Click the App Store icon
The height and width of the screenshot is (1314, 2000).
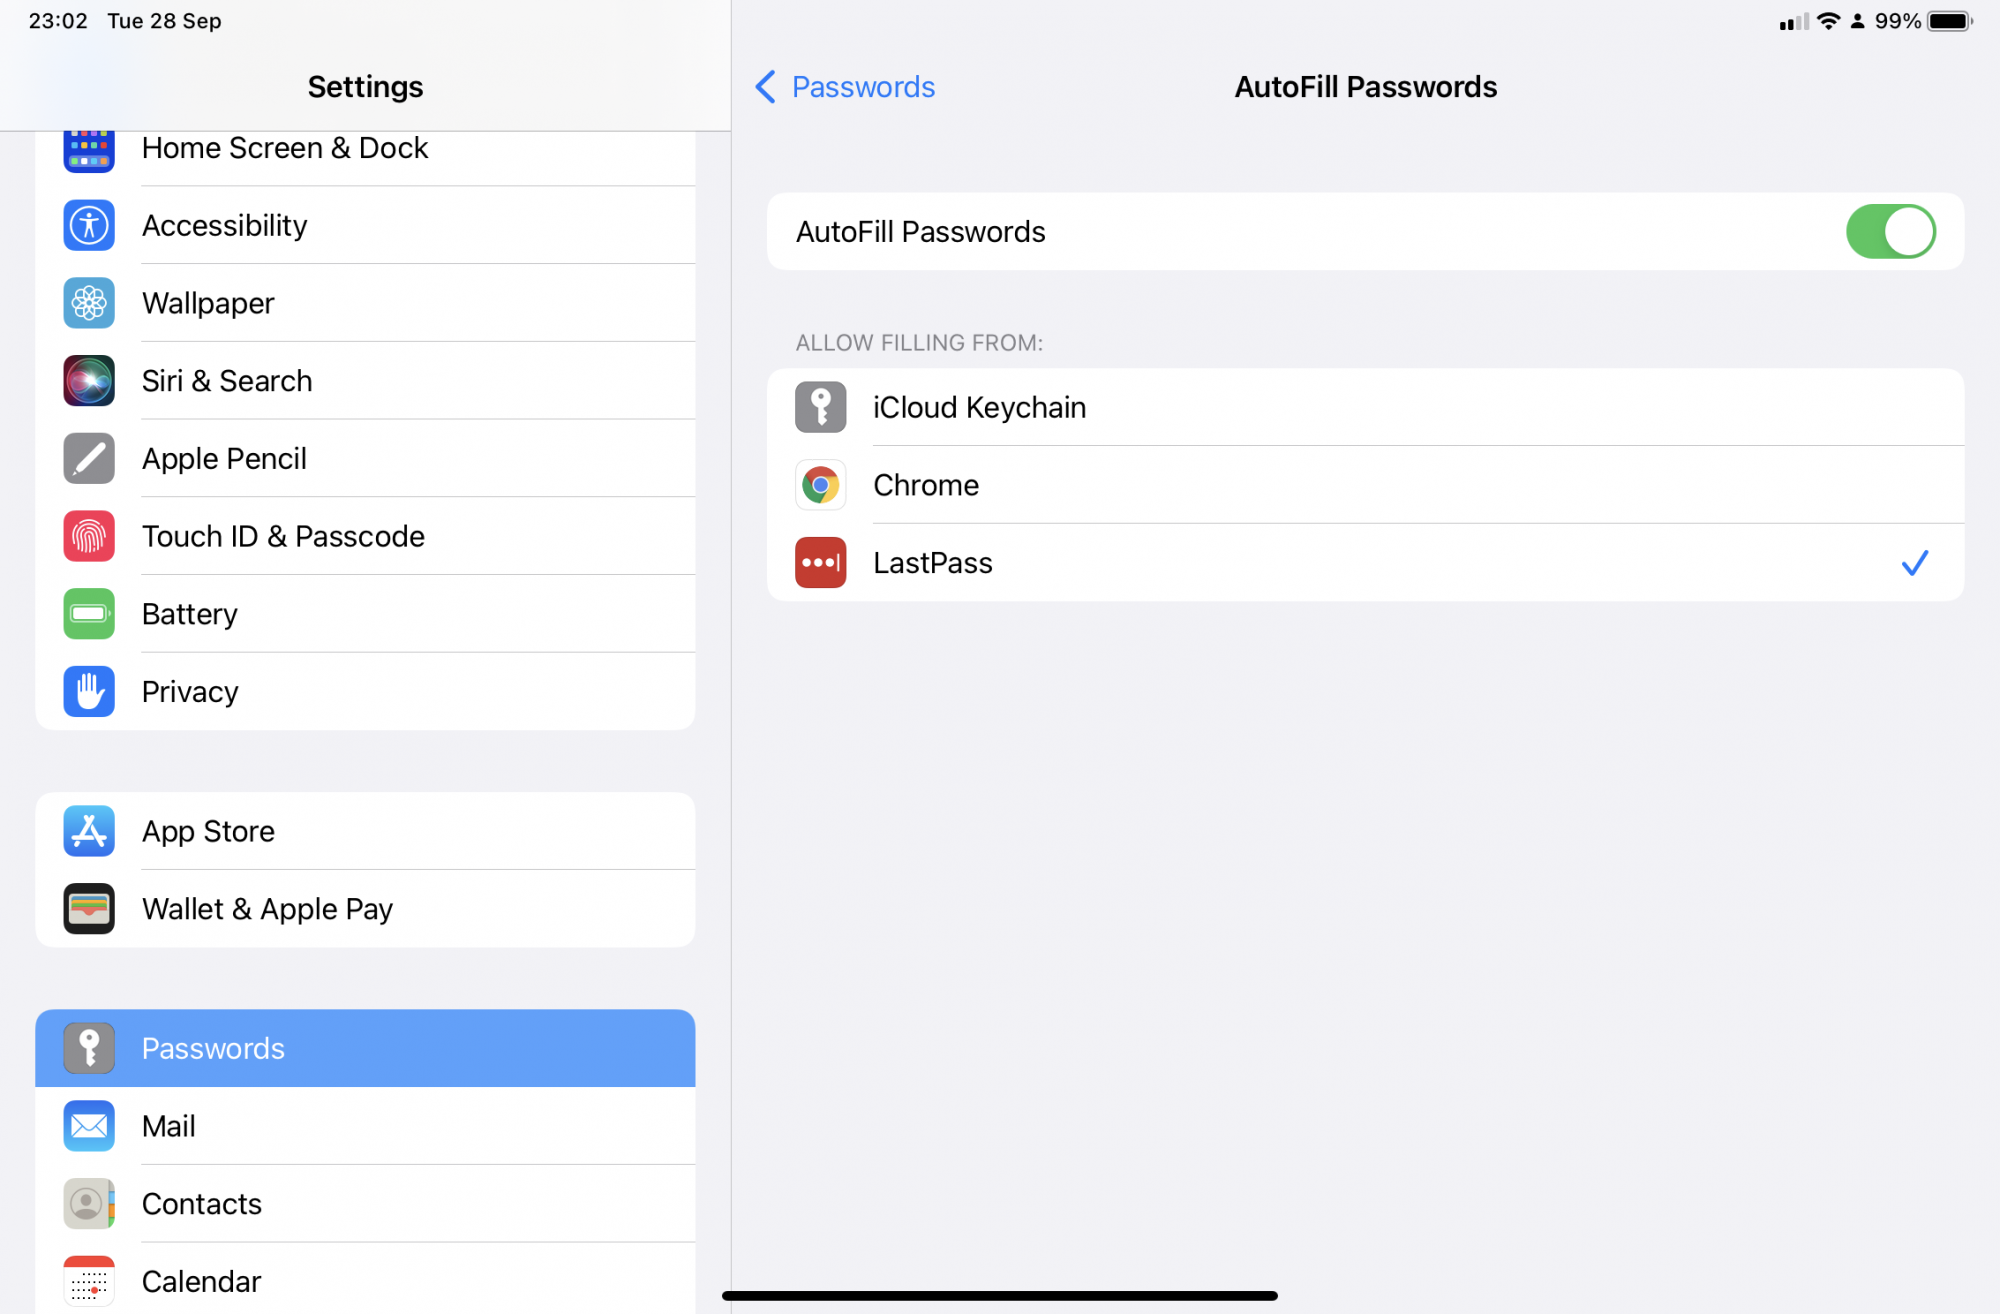pyautogui.click(x=89, y=831)
